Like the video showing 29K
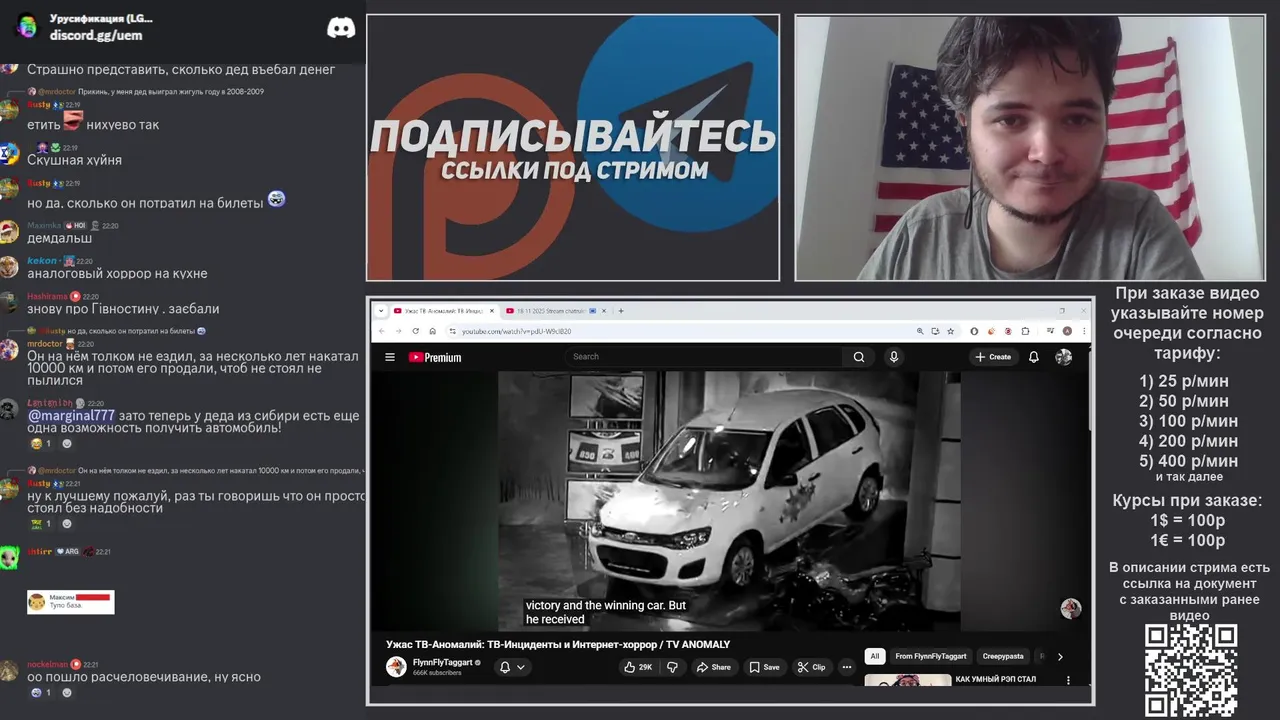The width and height of the screenshot is (1280, 720). (x=637, y=667)
